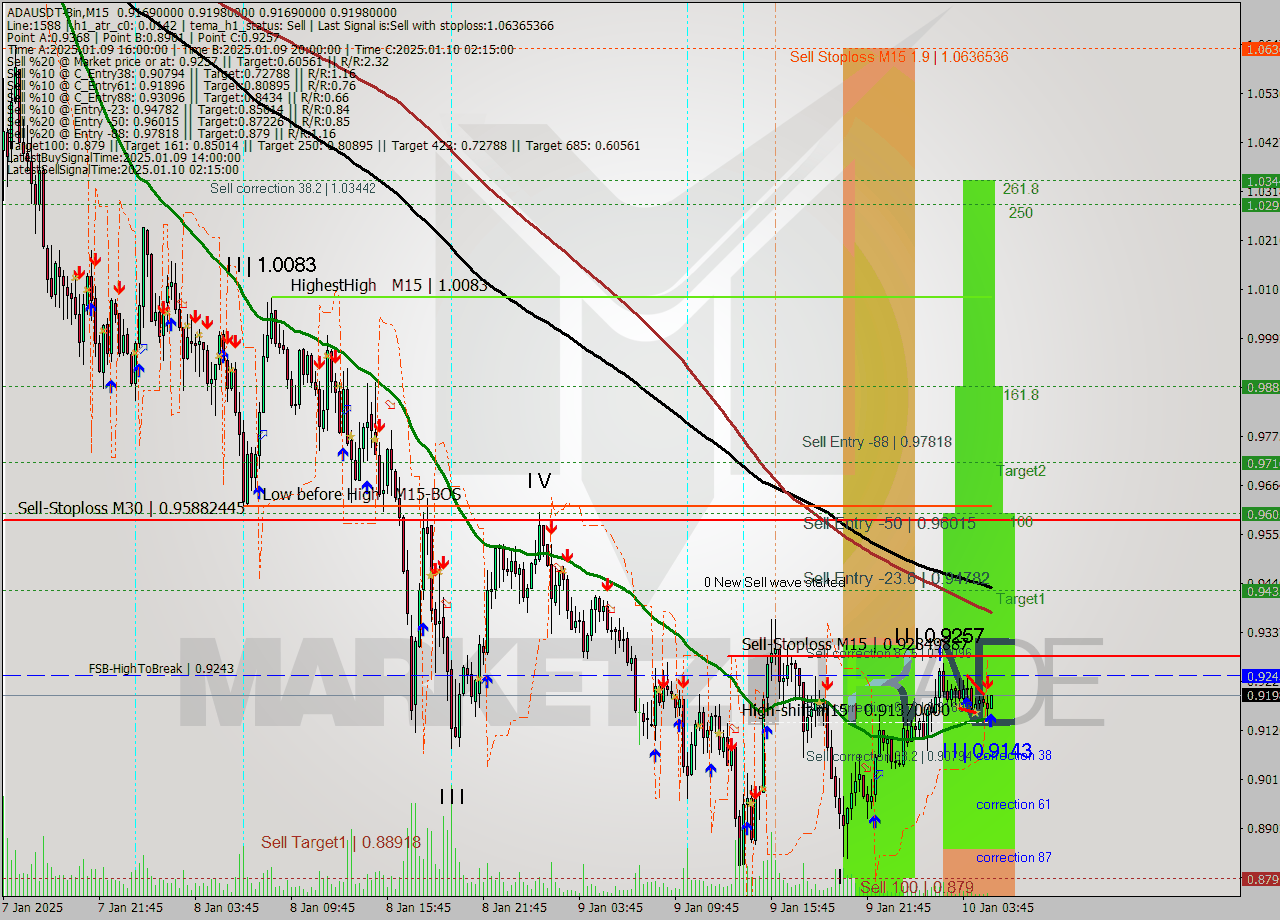Click the 'Sell %20 @ Entry -50' line
Screen dimensions: 1280x920
pyautogui.click(x=178, y=121)
